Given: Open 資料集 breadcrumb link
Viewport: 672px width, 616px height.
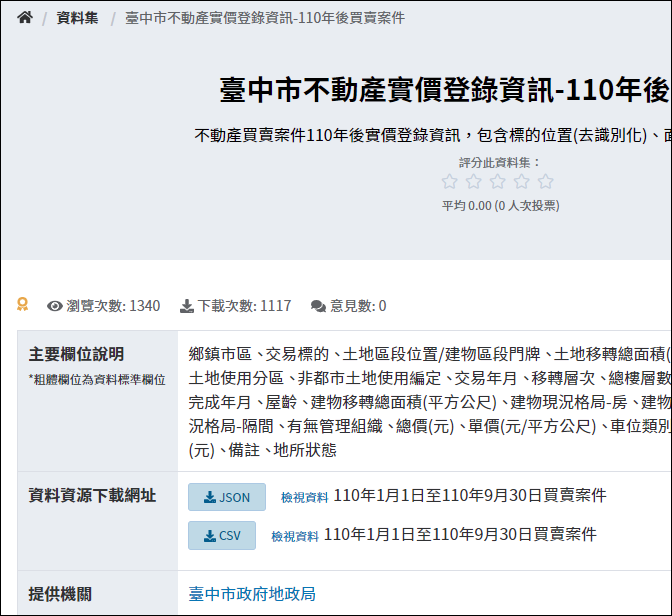Looking at the screenshot, I should click(x=78, y=18).
